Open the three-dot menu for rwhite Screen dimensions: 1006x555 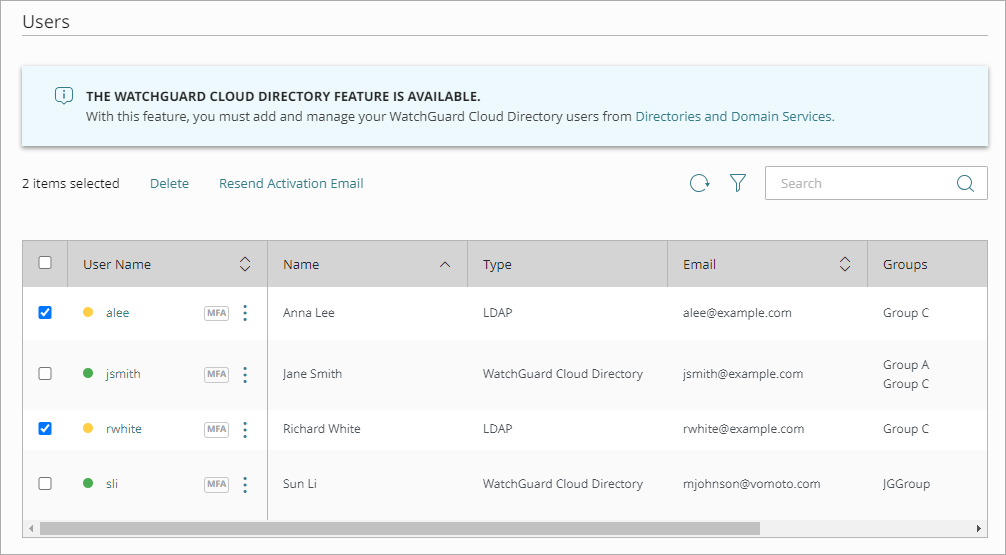click(x=245, y=429)
